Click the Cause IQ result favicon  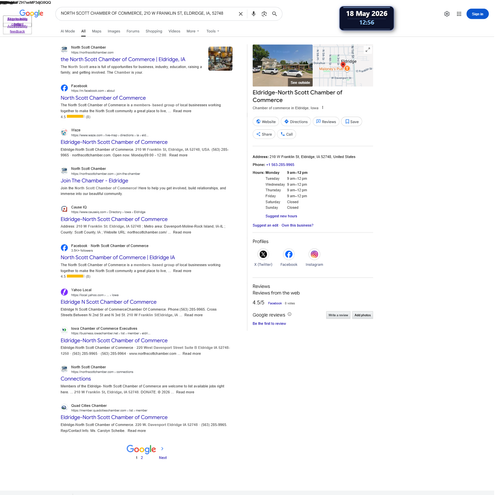tap(64, 209)
